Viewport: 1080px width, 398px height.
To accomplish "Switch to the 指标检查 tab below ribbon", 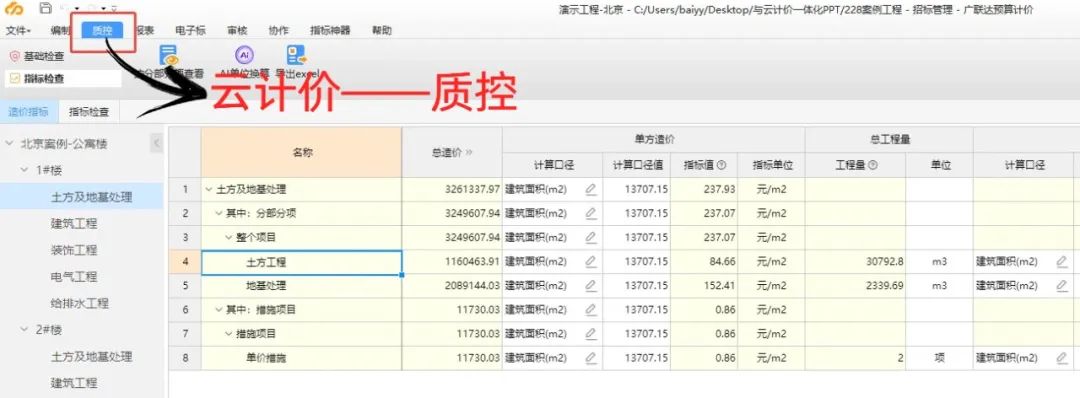I will pyautogui.click(x=89, y=112).
